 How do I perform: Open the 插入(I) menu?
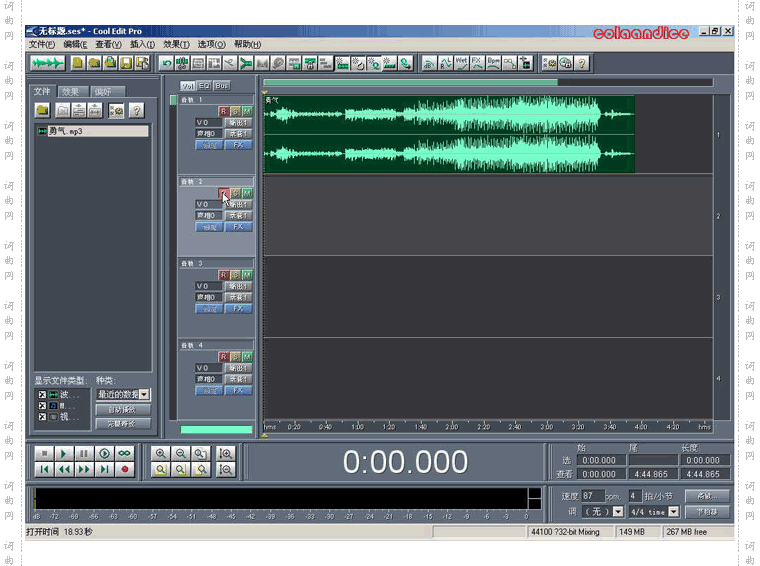142,45
